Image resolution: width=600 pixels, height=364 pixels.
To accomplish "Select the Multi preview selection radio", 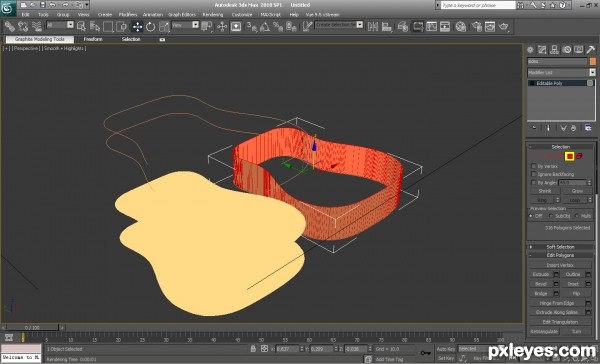I will (577, 216).
